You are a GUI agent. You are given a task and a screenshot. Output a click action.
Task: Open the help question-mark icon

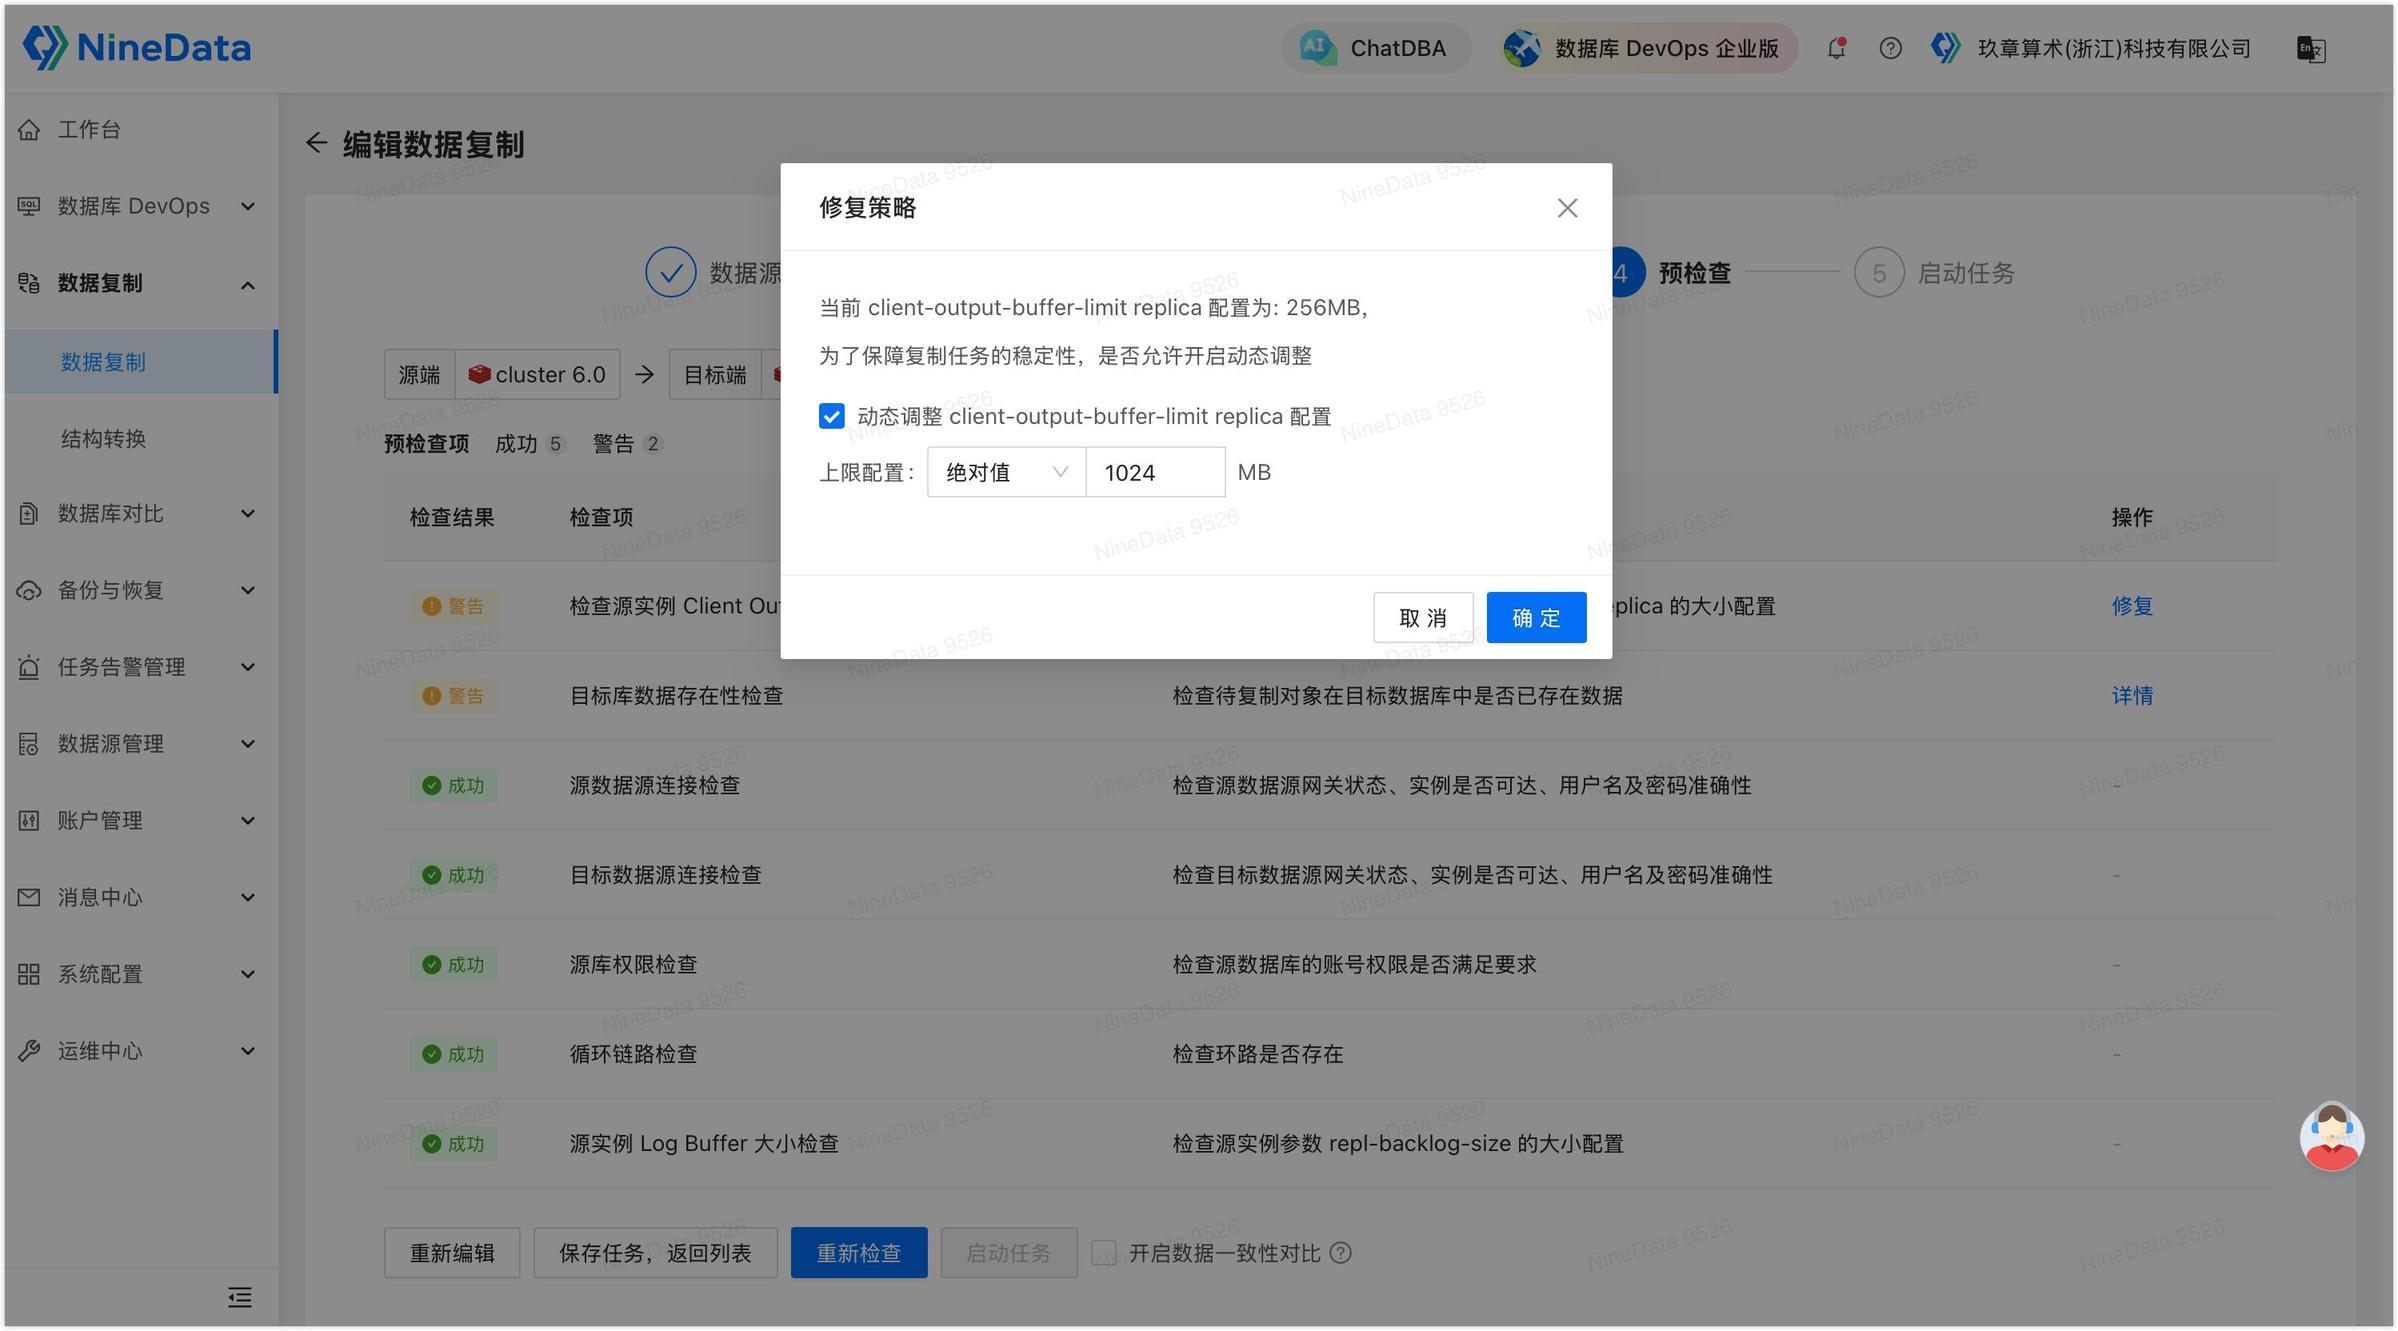1890,48
